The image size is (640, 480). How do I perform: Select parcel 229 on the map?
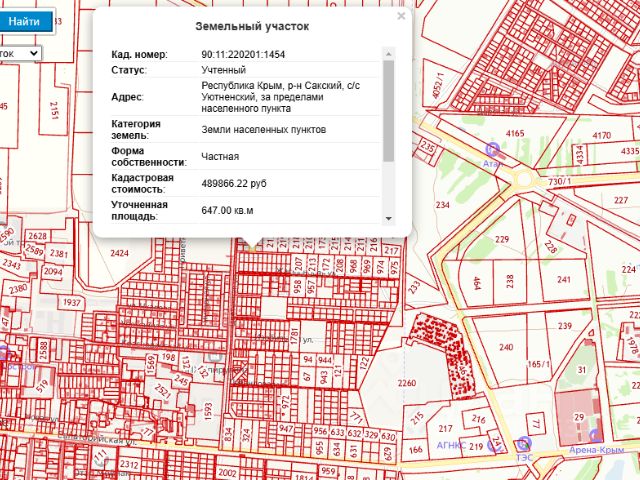click(502, 239)
